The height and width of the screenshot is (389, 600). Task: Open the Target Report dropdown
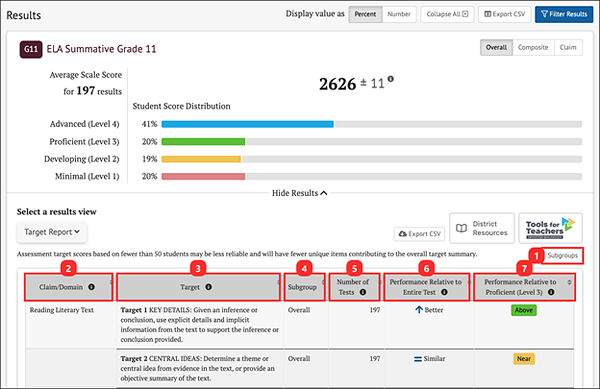click(x=52, y=232)
